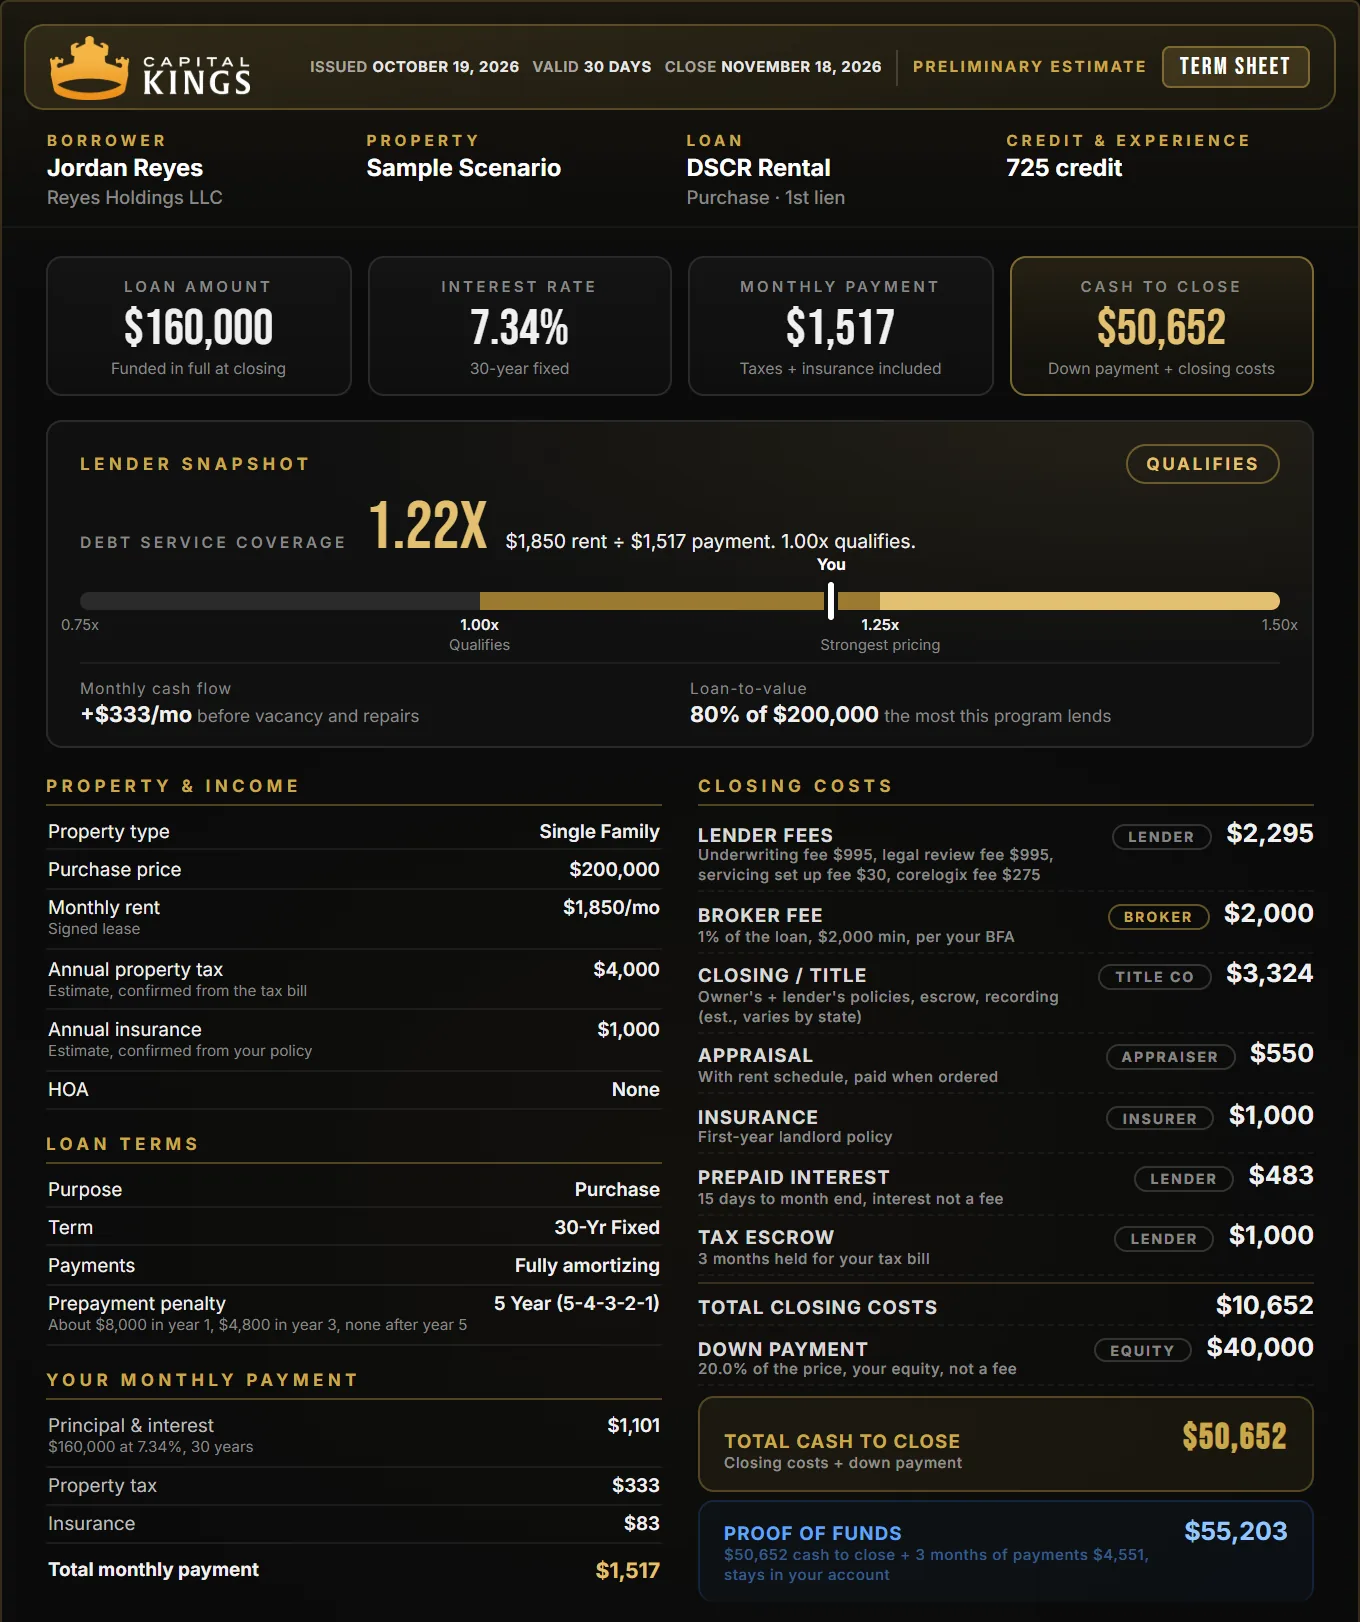Click the Total Cash to Close box

click(1005, 1444)
